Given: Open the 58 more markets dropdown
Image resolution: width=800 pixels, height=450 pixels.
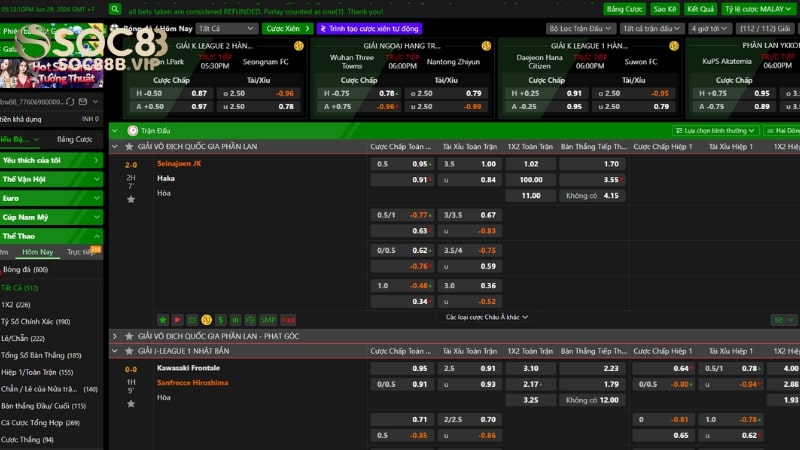Looking at the screenshot, I should point(783,320).
